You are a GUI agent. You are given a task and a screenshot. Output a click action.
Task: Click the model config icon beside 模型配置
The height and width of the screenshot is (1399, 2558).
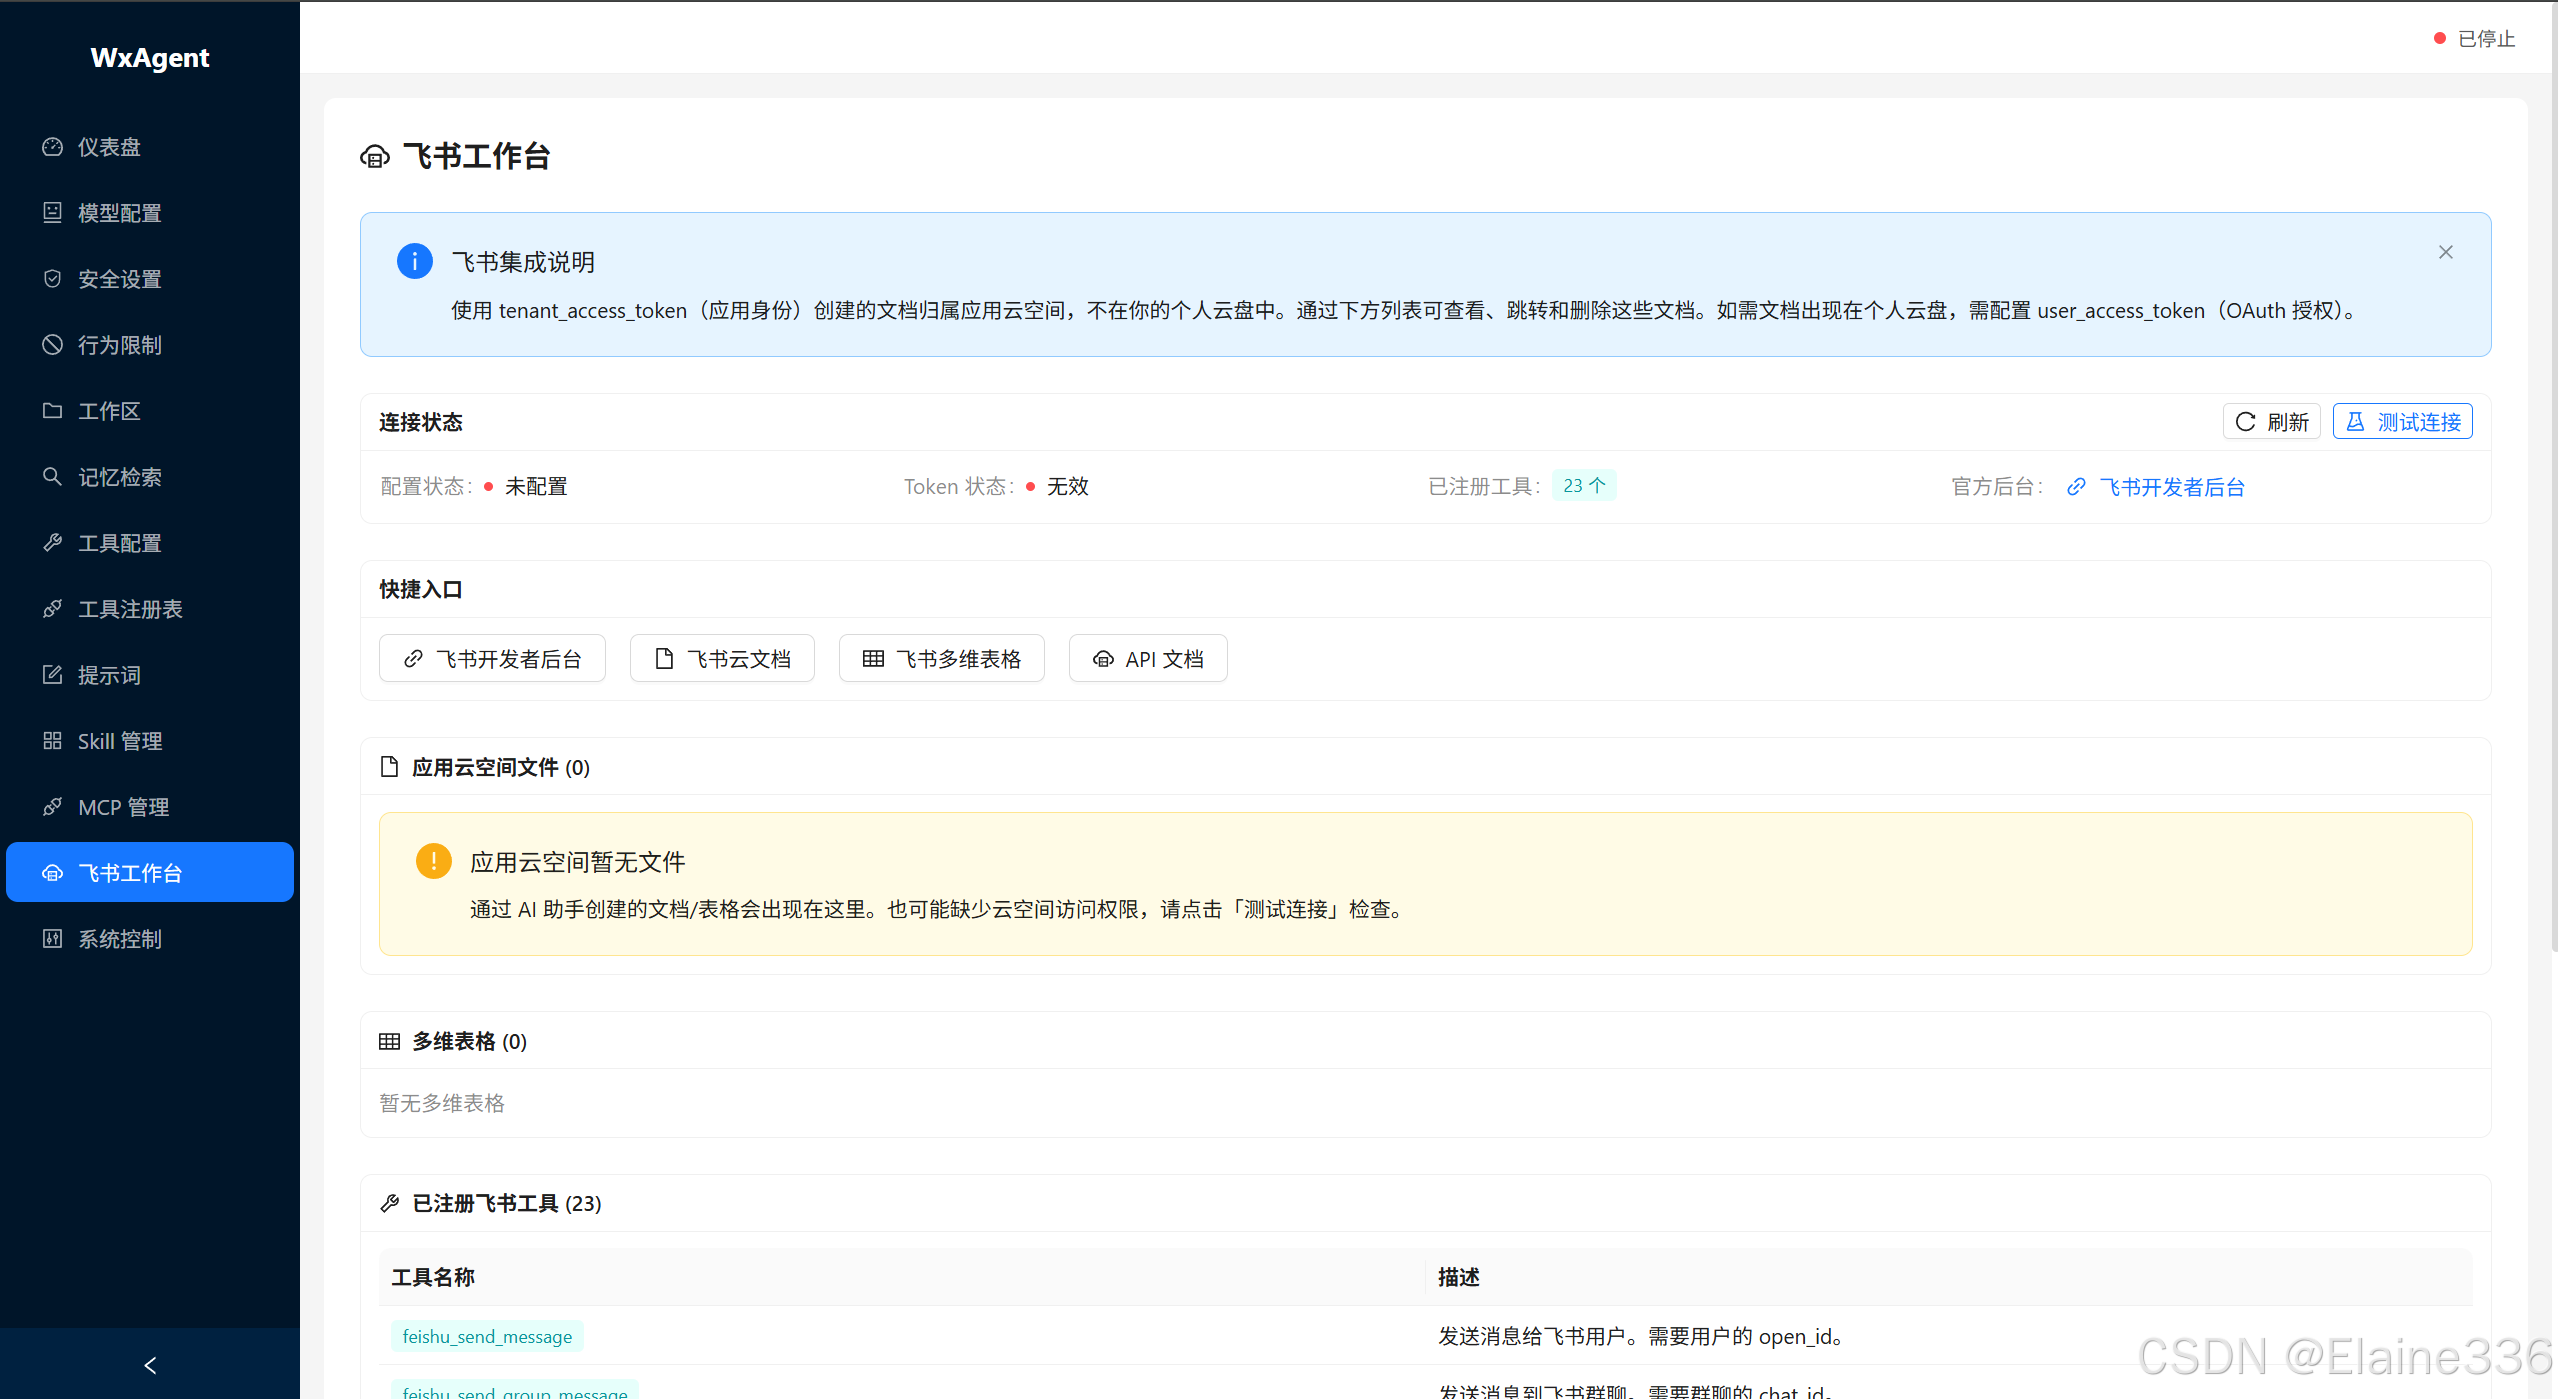click(53, 213)
